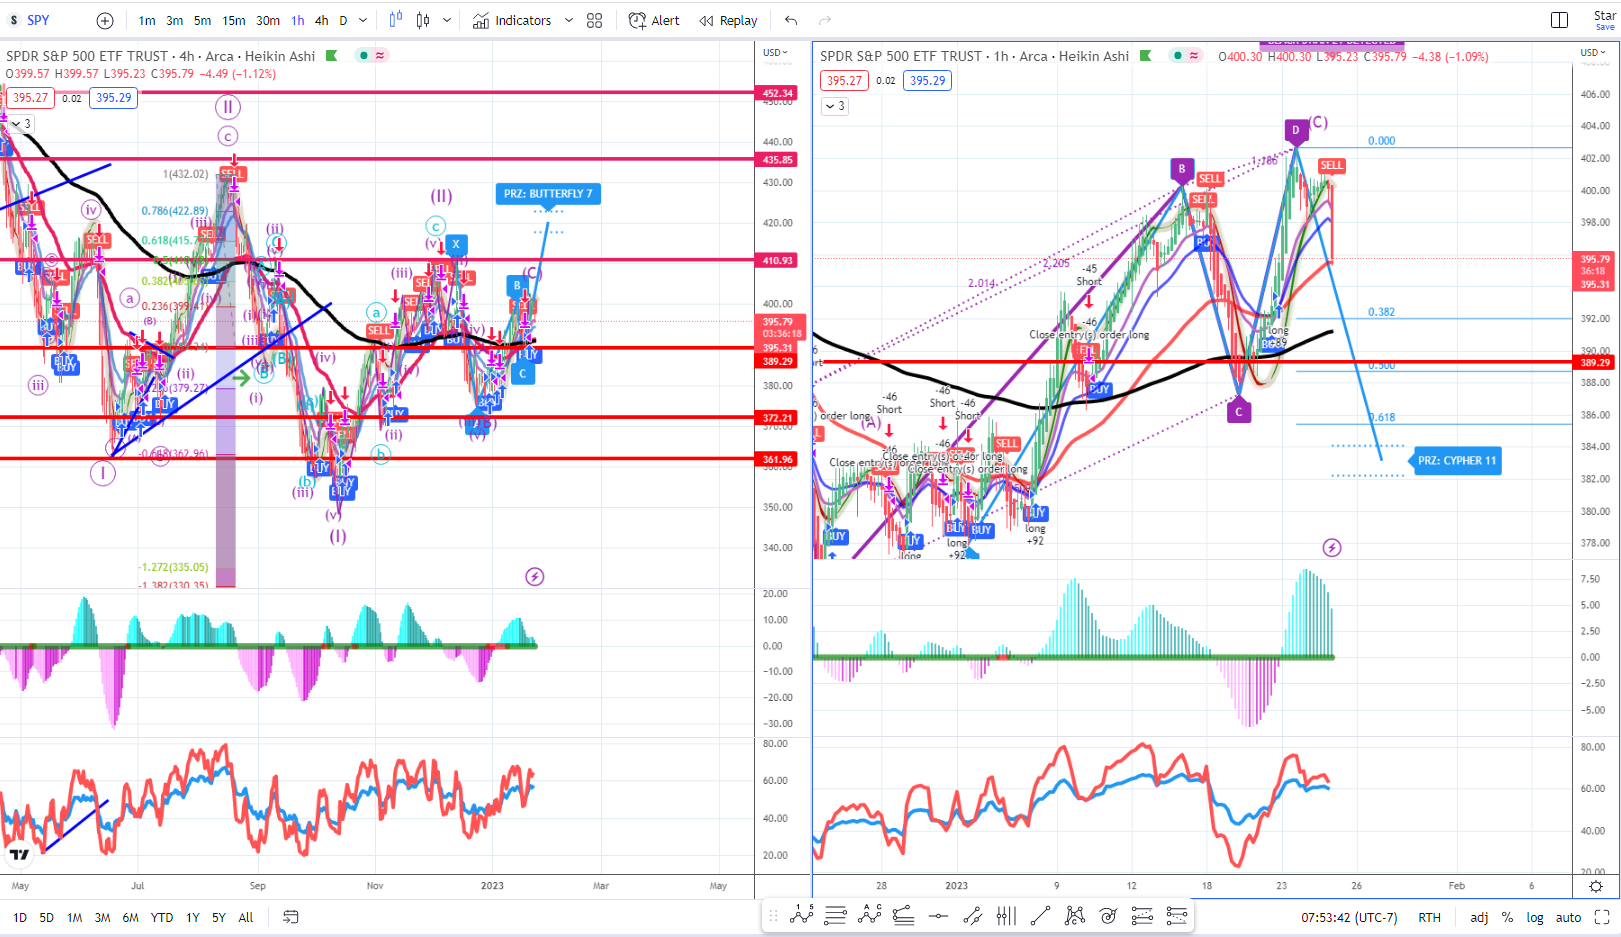Collapse the right chart indicator legend (3)
This screenshot has width=1621, height=937.
pos(835,106)
